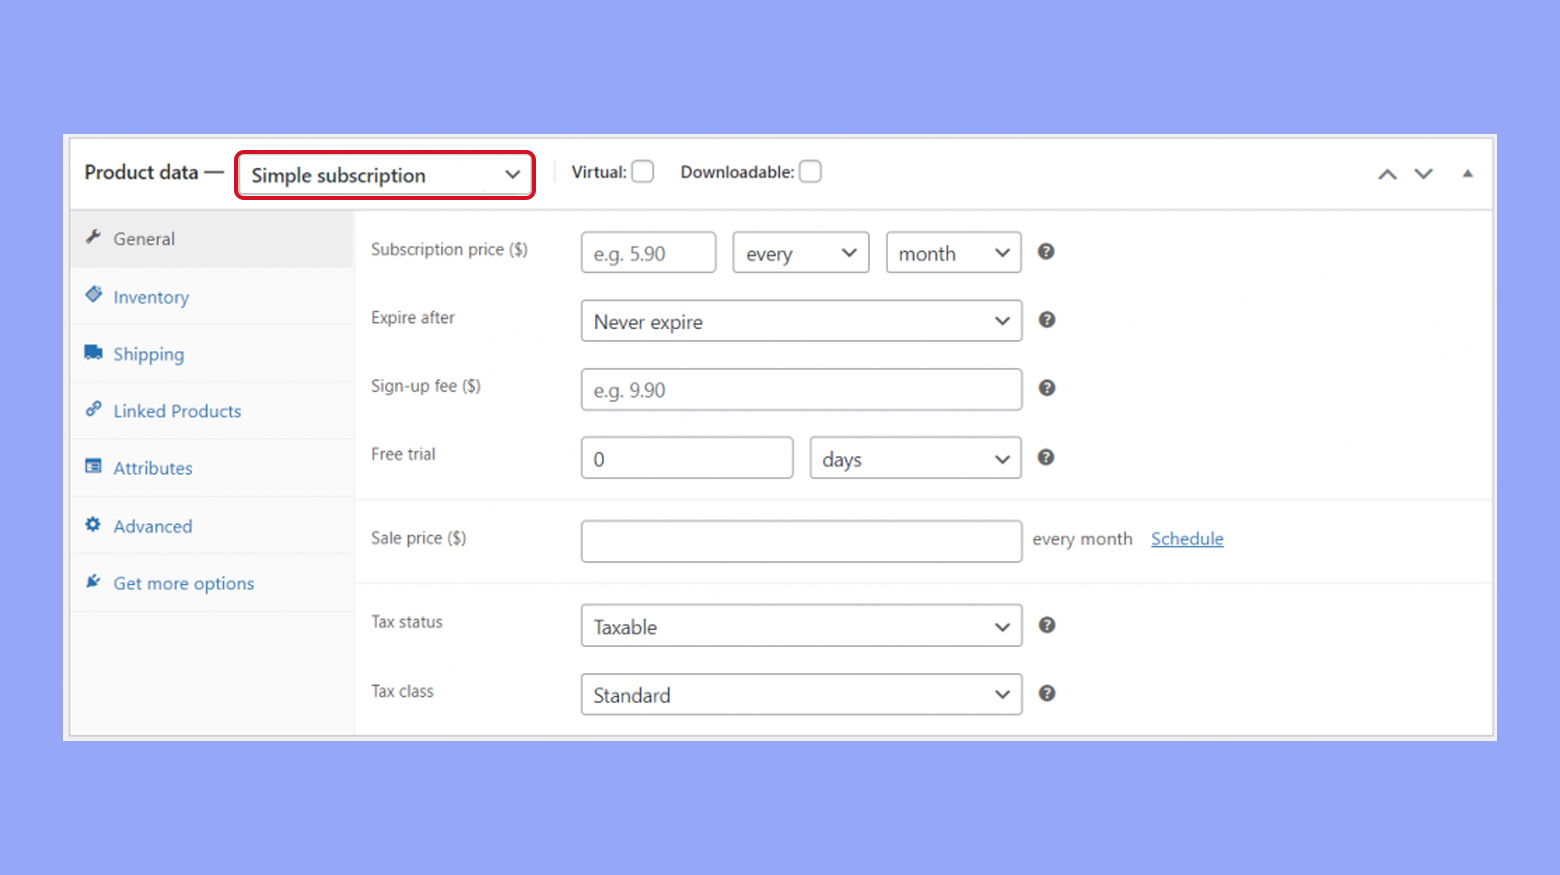This screenshot has height=875, width=1560.
Task: Click the Free trial help icon
Action: click(x=1046, y=457)
